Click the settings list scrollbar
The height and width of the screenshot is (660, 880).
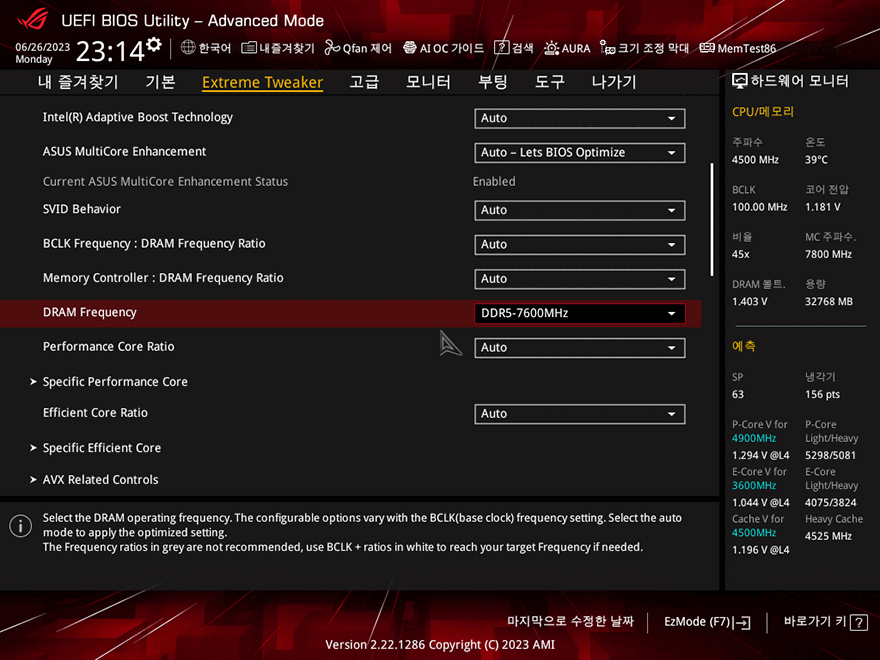click(712, 219)
